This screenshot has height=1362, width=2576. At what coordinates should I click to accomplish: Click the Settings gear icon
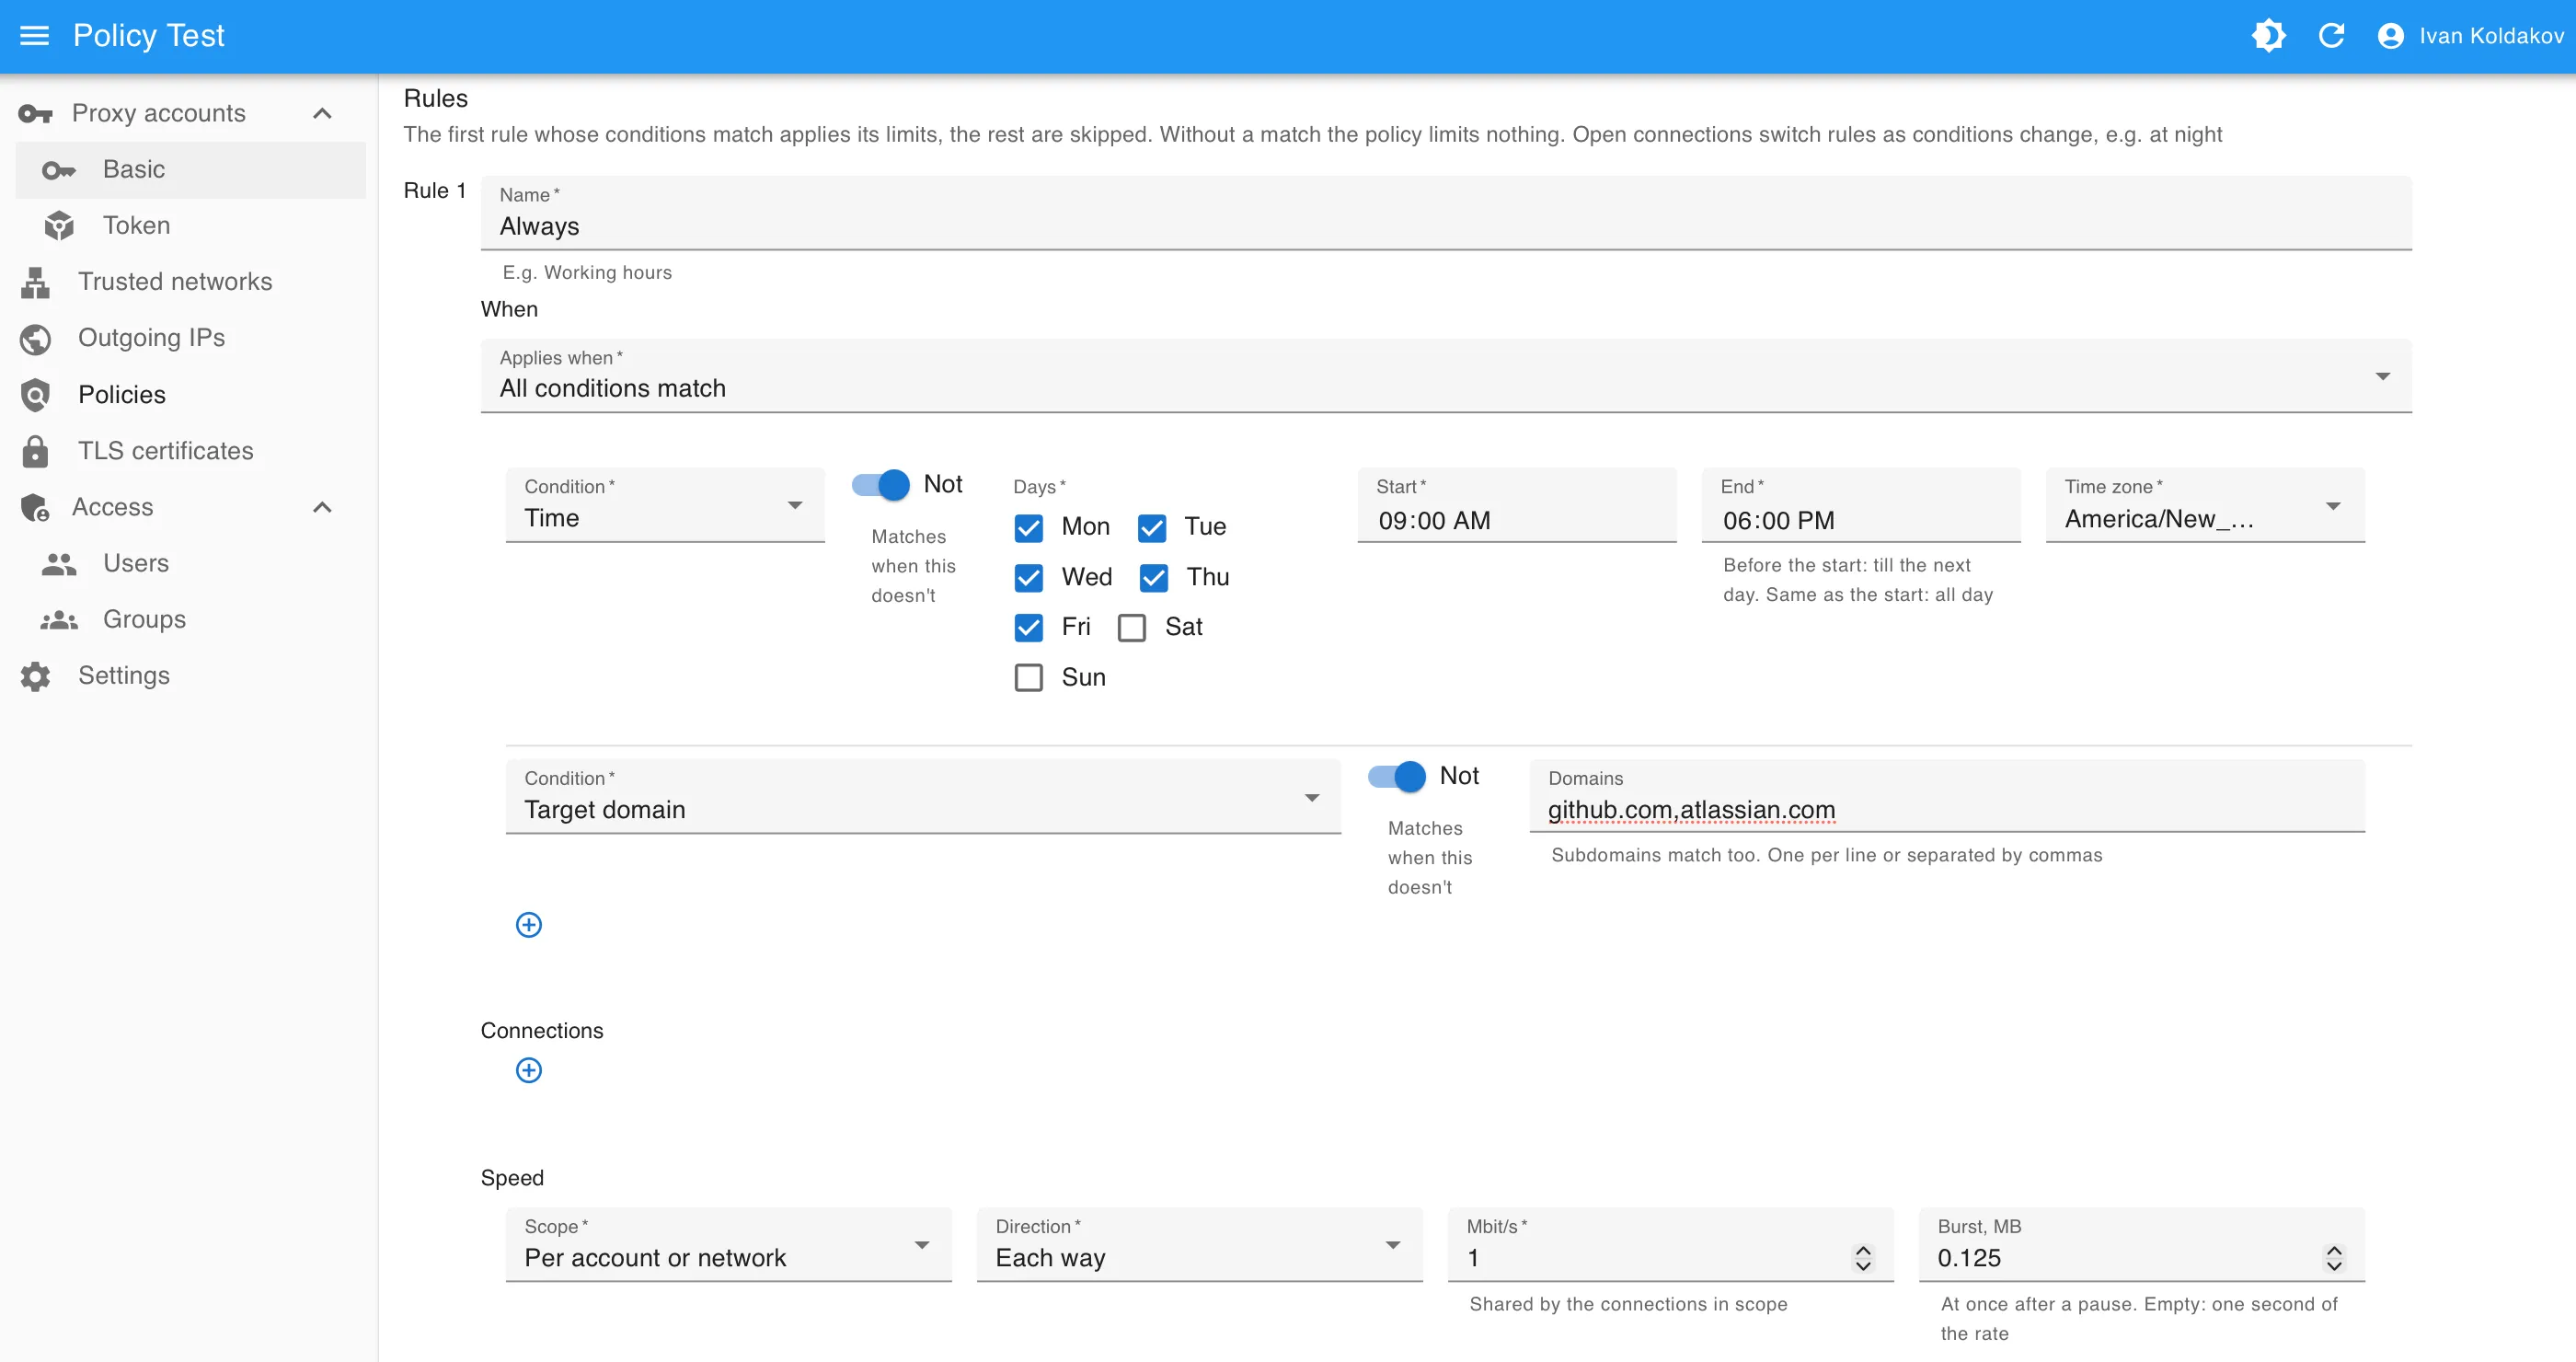point(35,676)
